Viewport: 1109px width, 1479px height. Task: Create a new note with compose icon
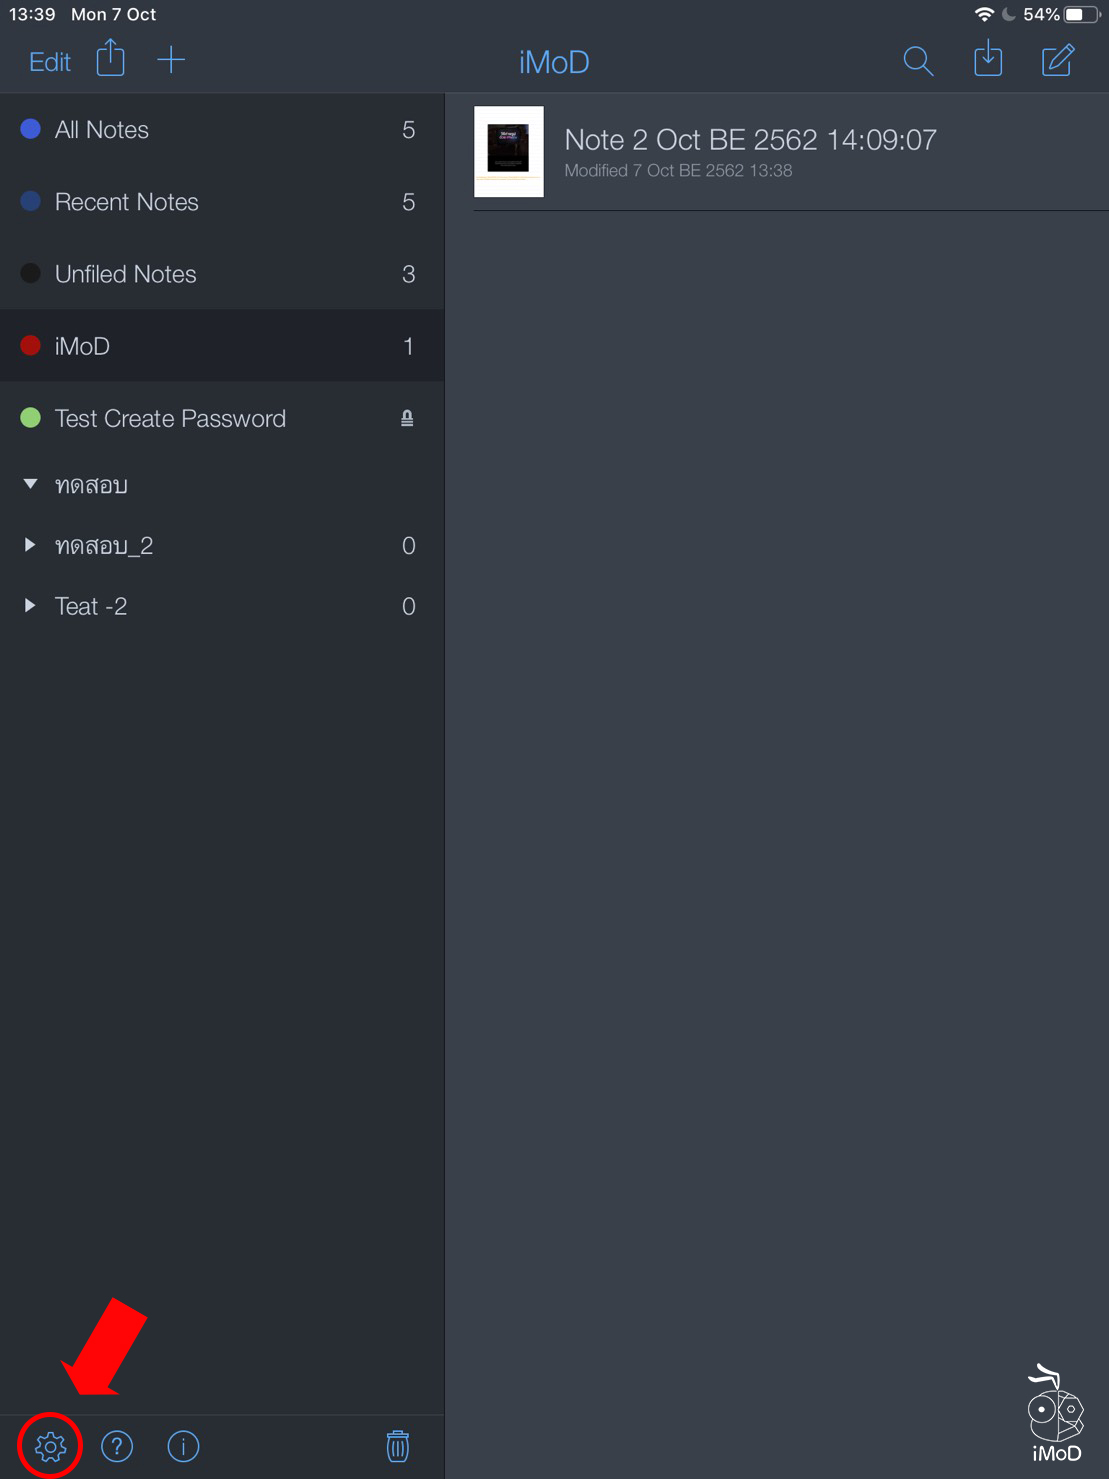click(1058, 60)
